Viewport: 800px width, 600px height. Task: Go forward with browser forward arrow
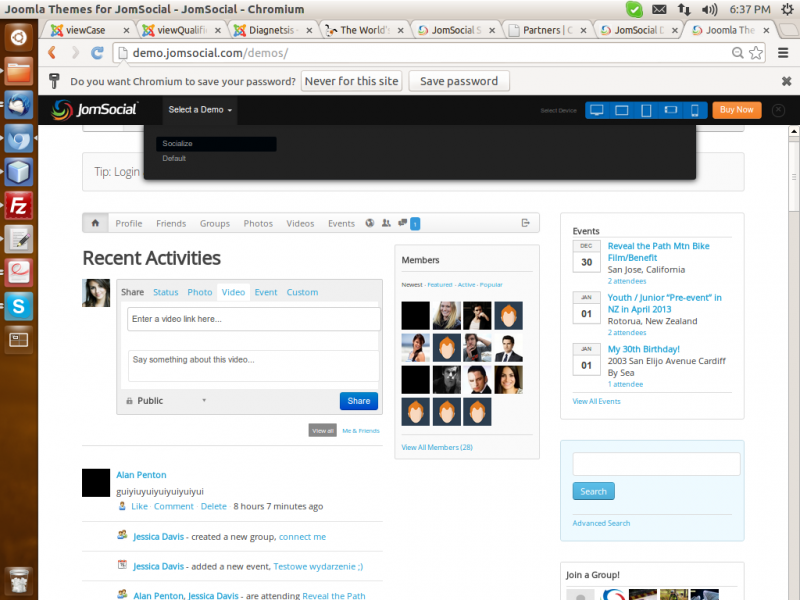pyautogui.click(x=75, y=53)
